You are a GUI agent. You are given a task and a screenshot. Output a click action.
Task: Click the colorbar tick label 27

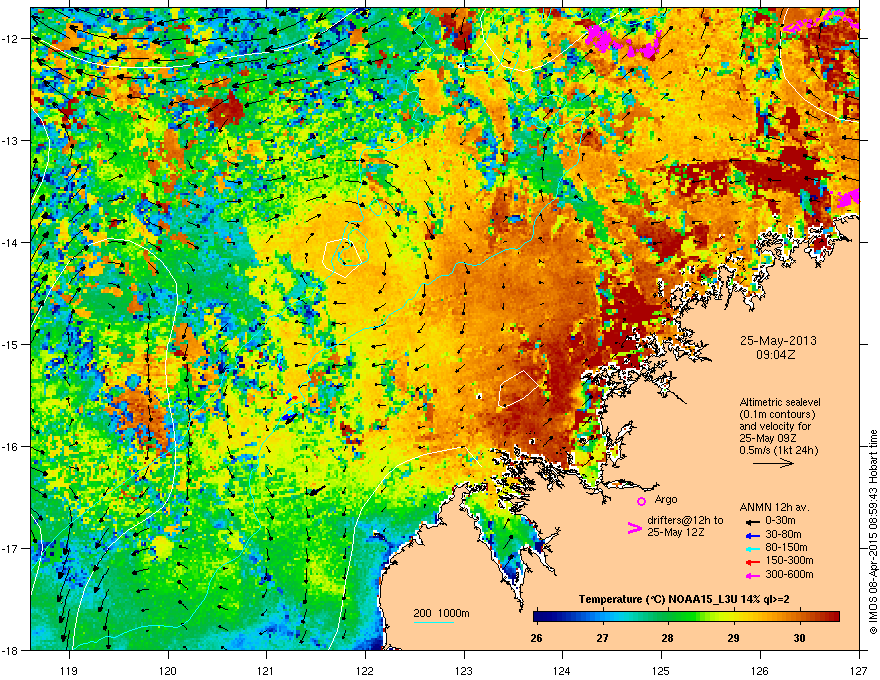(x=602, y=638)
